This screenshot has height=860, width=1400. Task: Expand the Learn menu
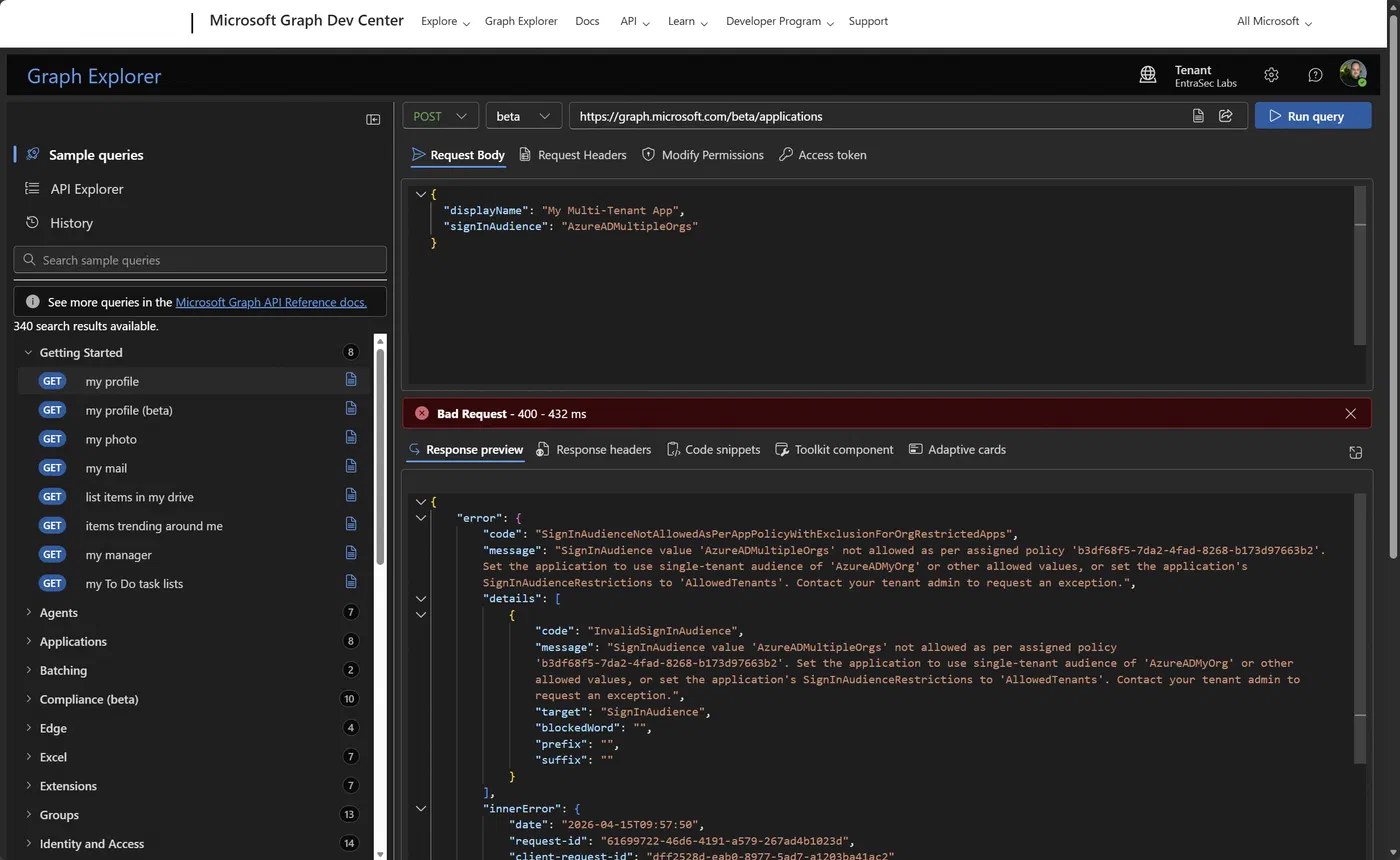pyautogui.click(x=688, y=21)
